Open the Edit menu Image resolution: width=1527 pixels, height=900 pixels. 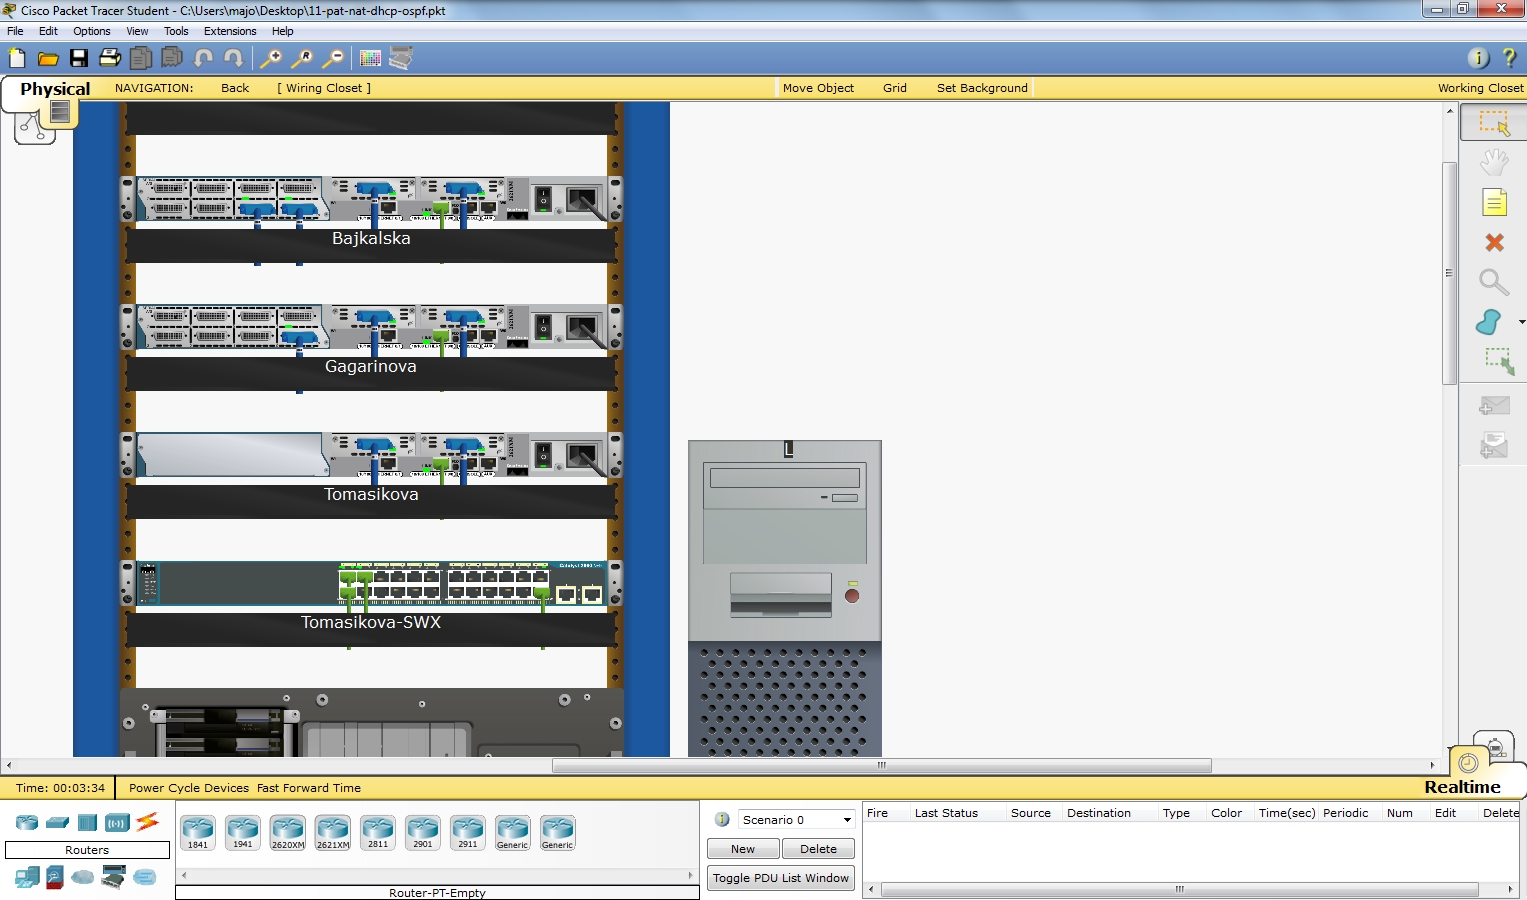[48, 31]
